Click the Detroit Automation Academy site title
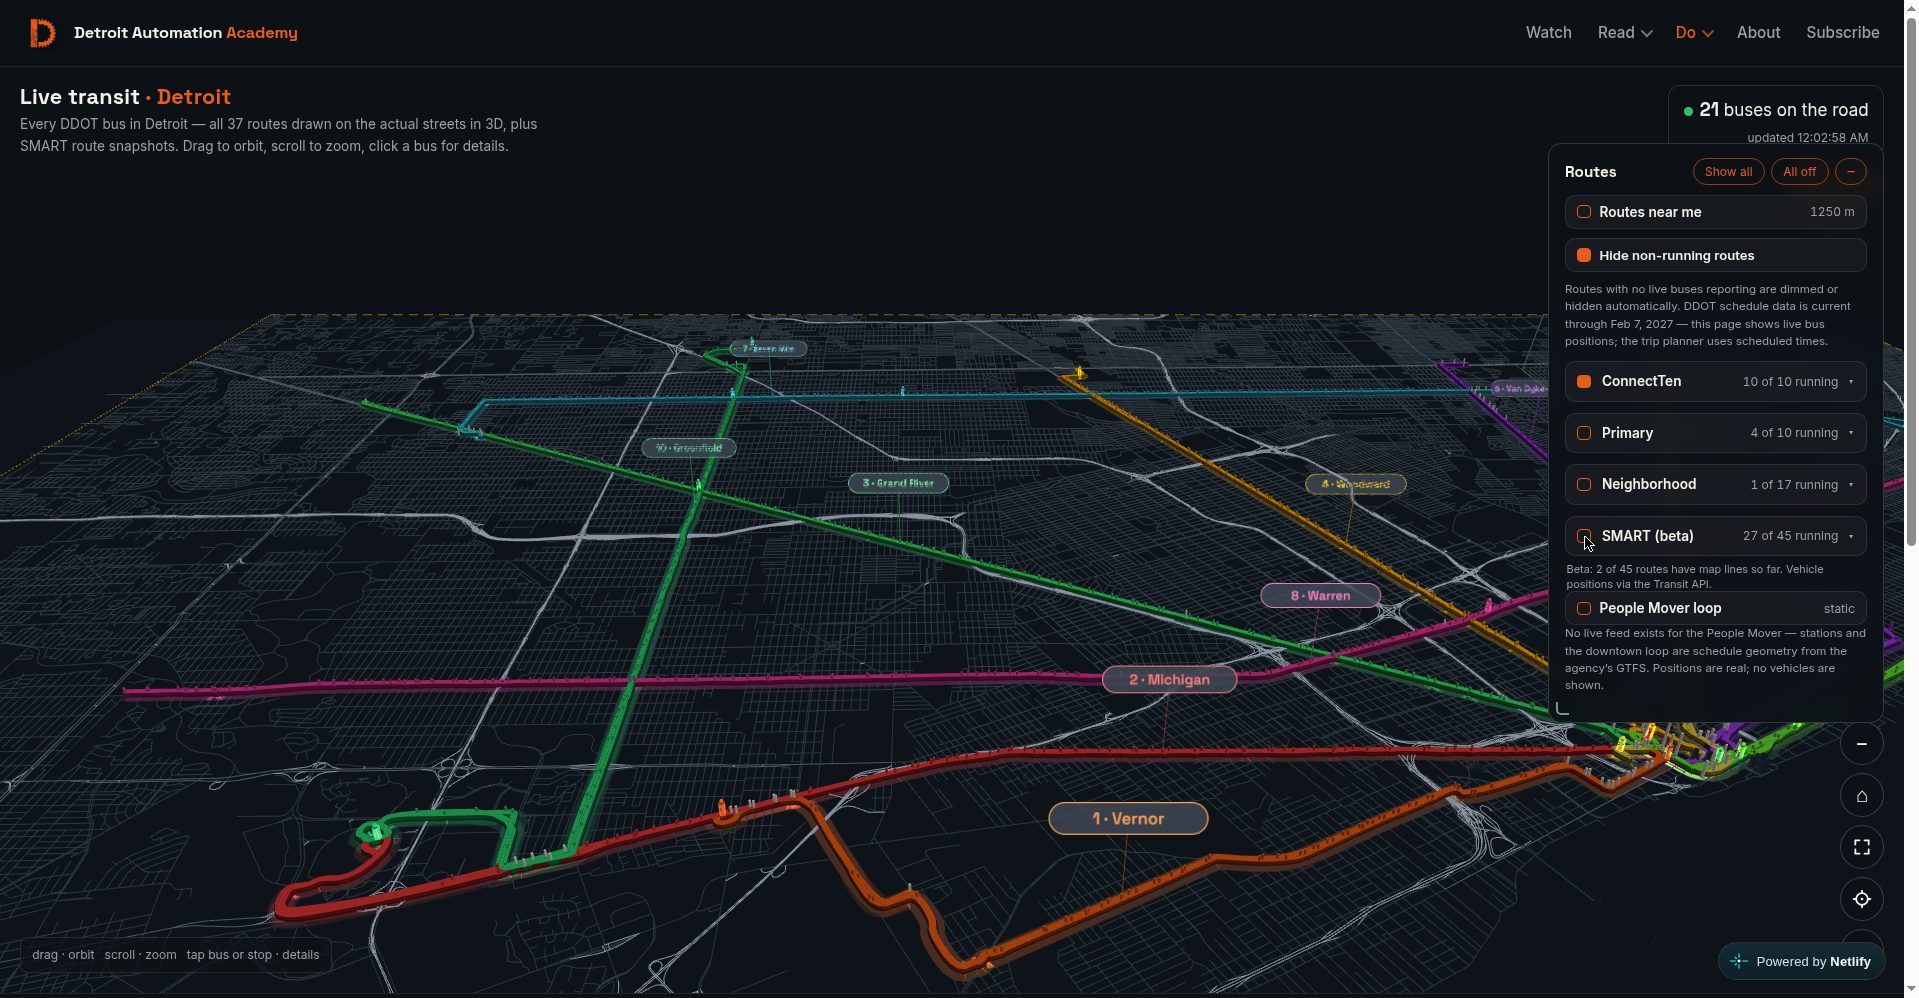1919x998 pixels. (185, 33)
